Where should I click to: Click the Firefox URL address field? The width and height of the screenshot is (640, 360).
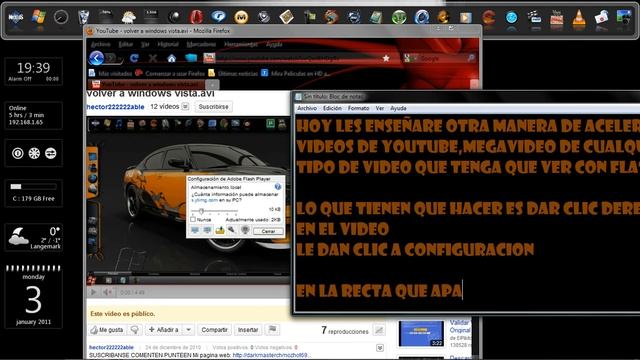[x=298, y=58]
